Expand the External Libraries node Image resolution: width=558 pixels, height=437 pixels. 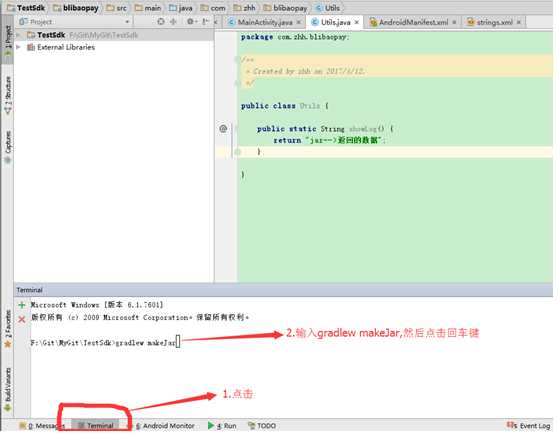(x=19, y=47)
